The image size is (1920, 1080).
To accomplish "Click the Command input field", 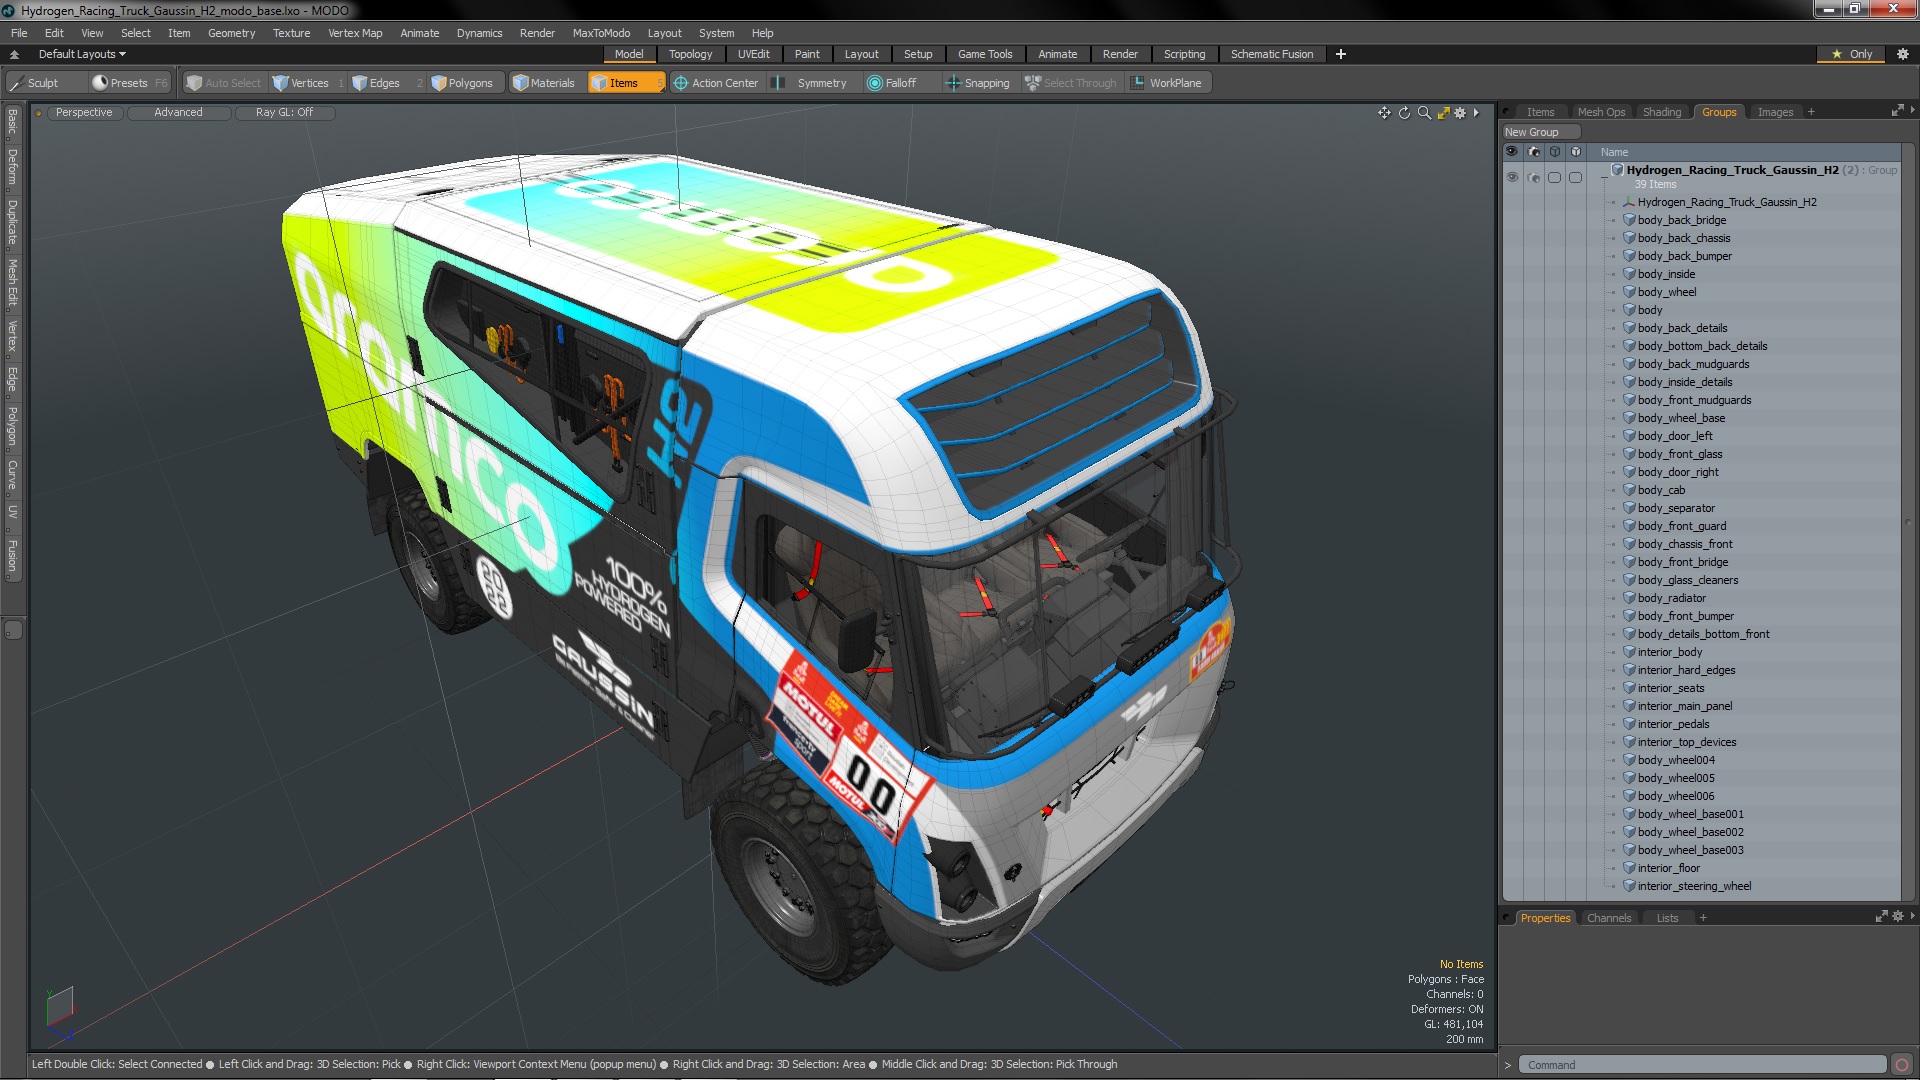I will [1702, 1065].
